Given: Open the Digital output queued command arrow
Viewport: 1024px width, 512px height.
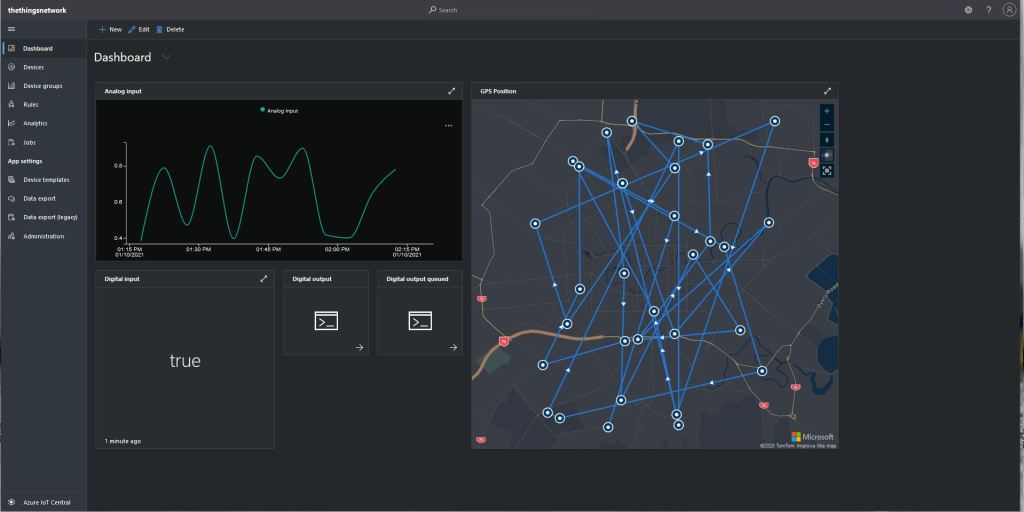Looking at the screenshot, I should pos(453,347).
